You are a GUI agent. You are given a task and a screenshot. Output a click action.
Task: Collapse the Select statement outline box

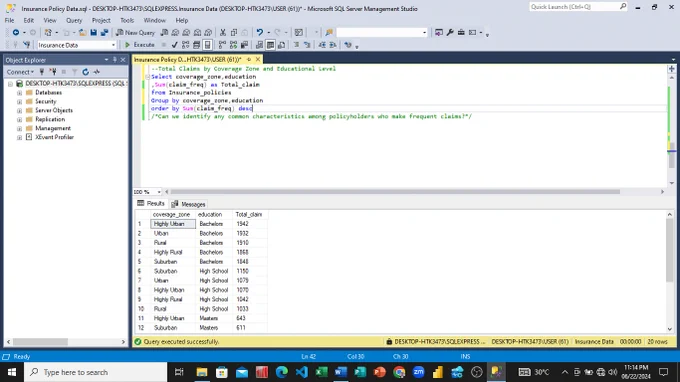pos(147,77)
